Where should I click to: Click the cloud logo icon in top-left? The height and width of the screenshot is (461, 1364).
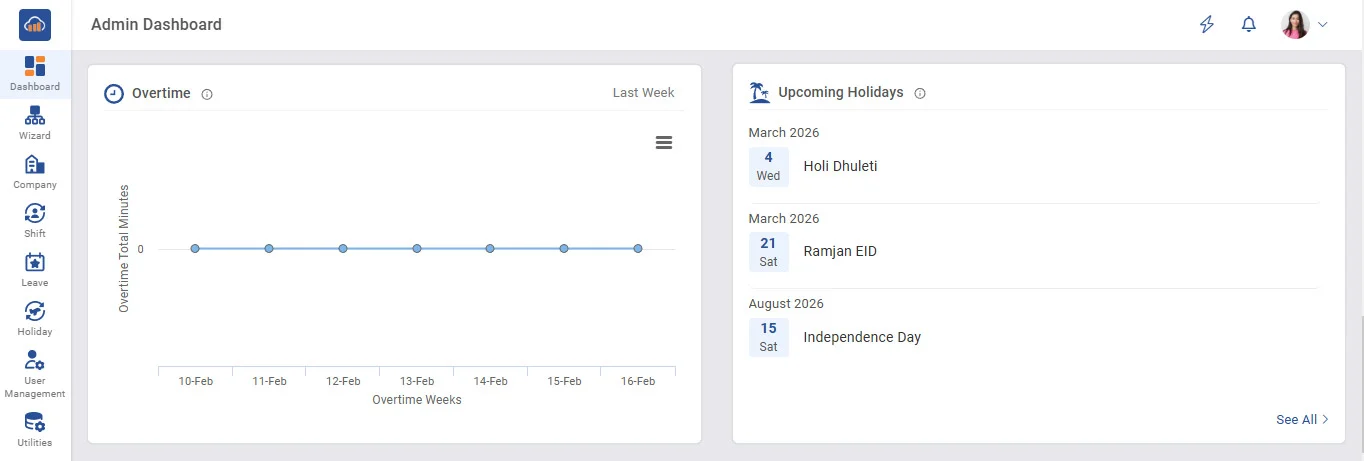(35, 25)
